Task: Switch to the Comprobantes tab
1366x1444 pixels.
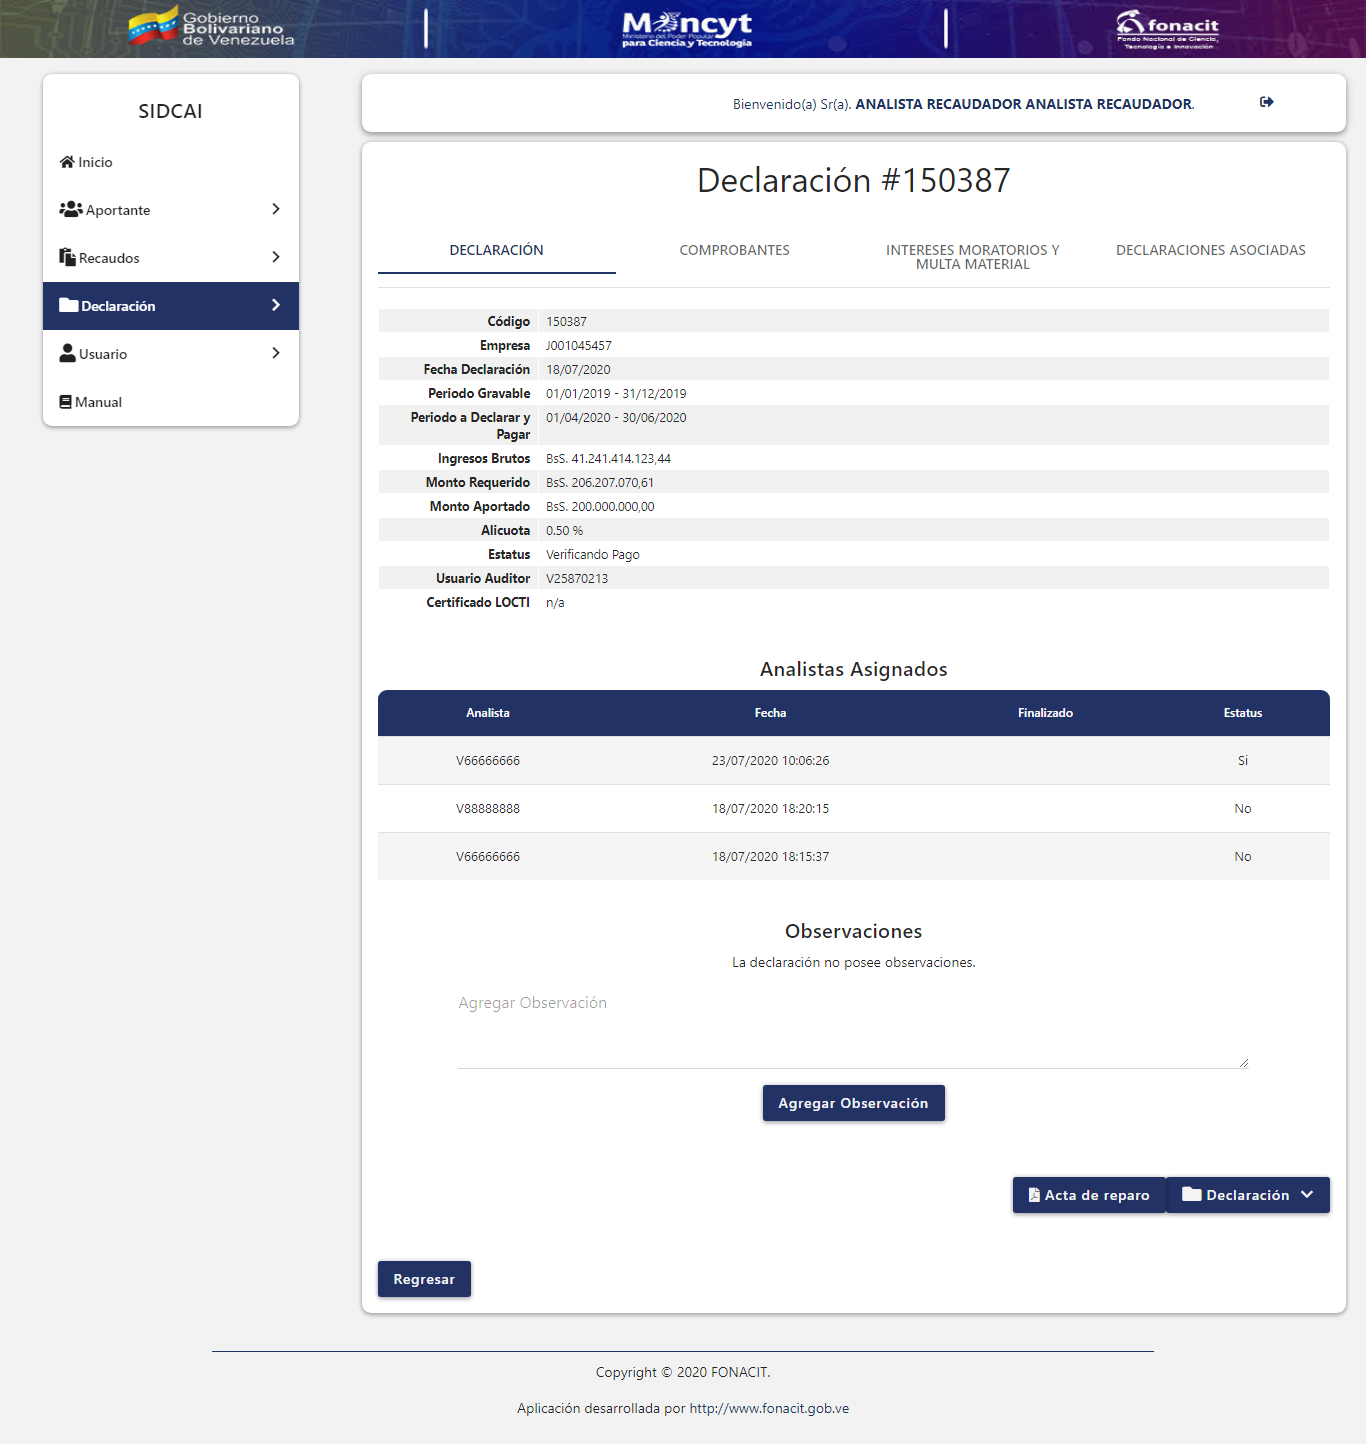Action: coord(734,250)
